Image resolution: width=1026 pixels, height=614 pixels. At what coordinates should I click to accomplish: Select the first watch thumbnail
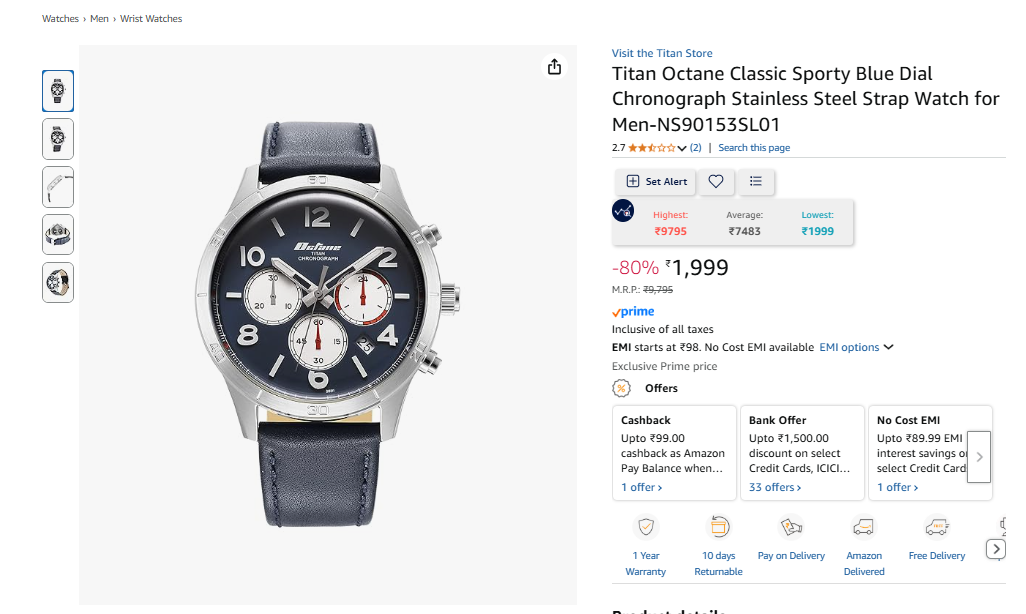click(58, 91)
